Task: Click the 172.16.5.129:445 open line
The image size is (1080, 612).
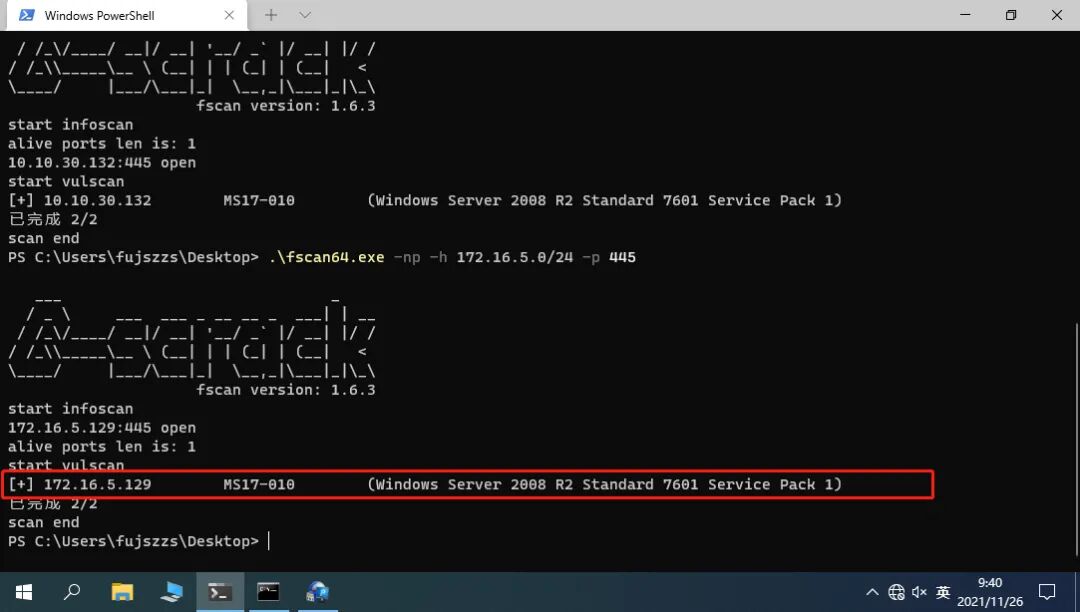Action: pyautogui.click(x=102, y=428)
